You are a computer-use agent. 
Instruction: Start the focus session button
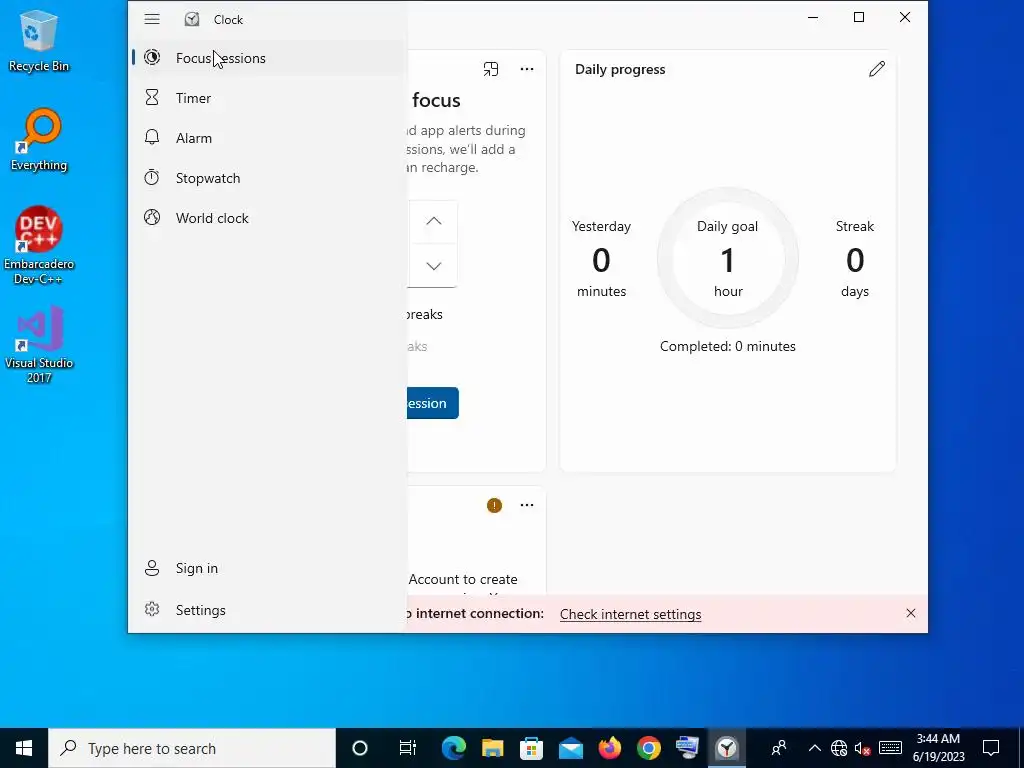click(x=432, y=403)
